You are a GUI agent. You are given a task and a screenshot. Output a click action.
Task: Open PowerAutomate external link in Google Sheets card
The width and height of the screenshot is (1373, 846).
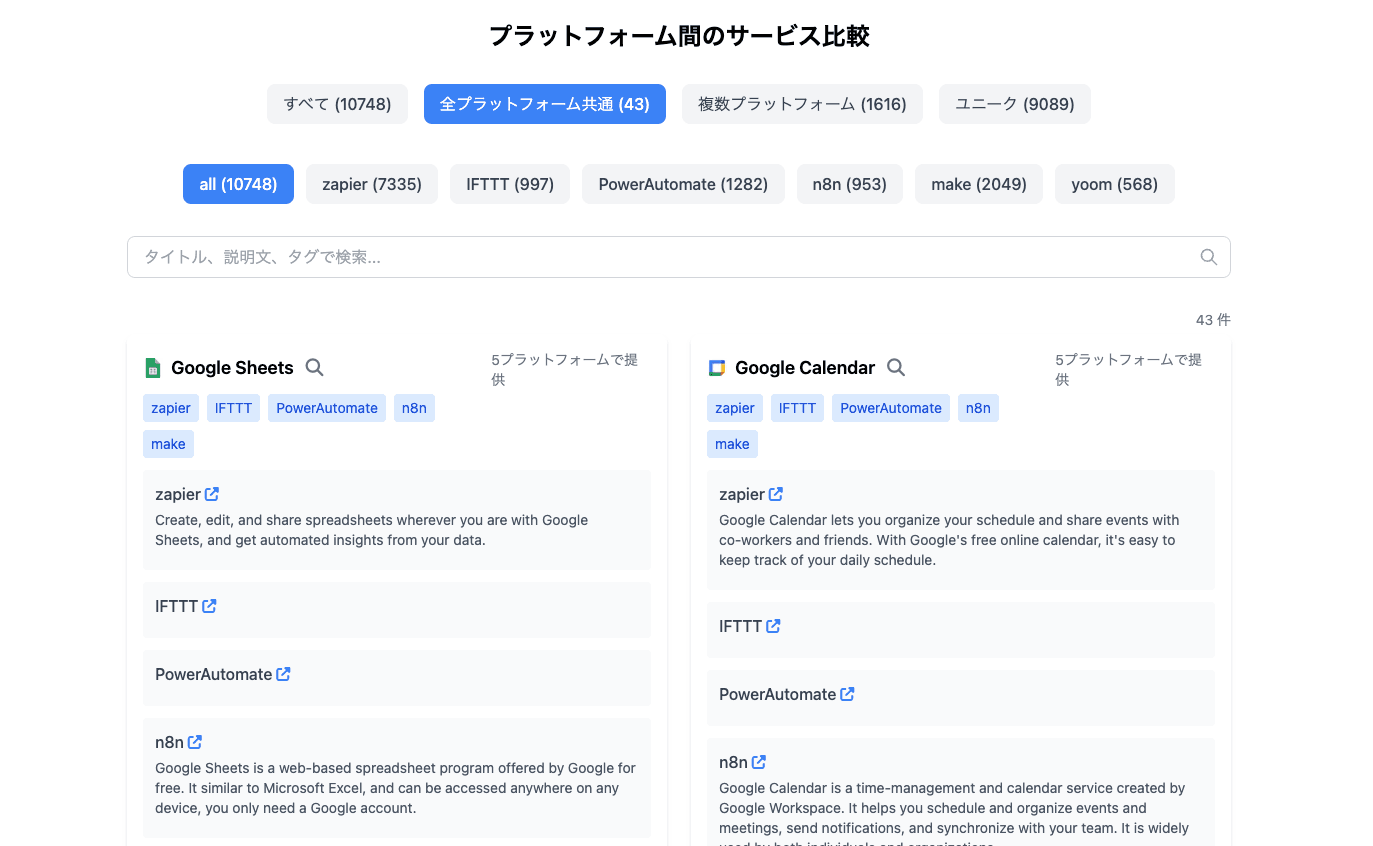pyautogui.click(x=283, y=674)
